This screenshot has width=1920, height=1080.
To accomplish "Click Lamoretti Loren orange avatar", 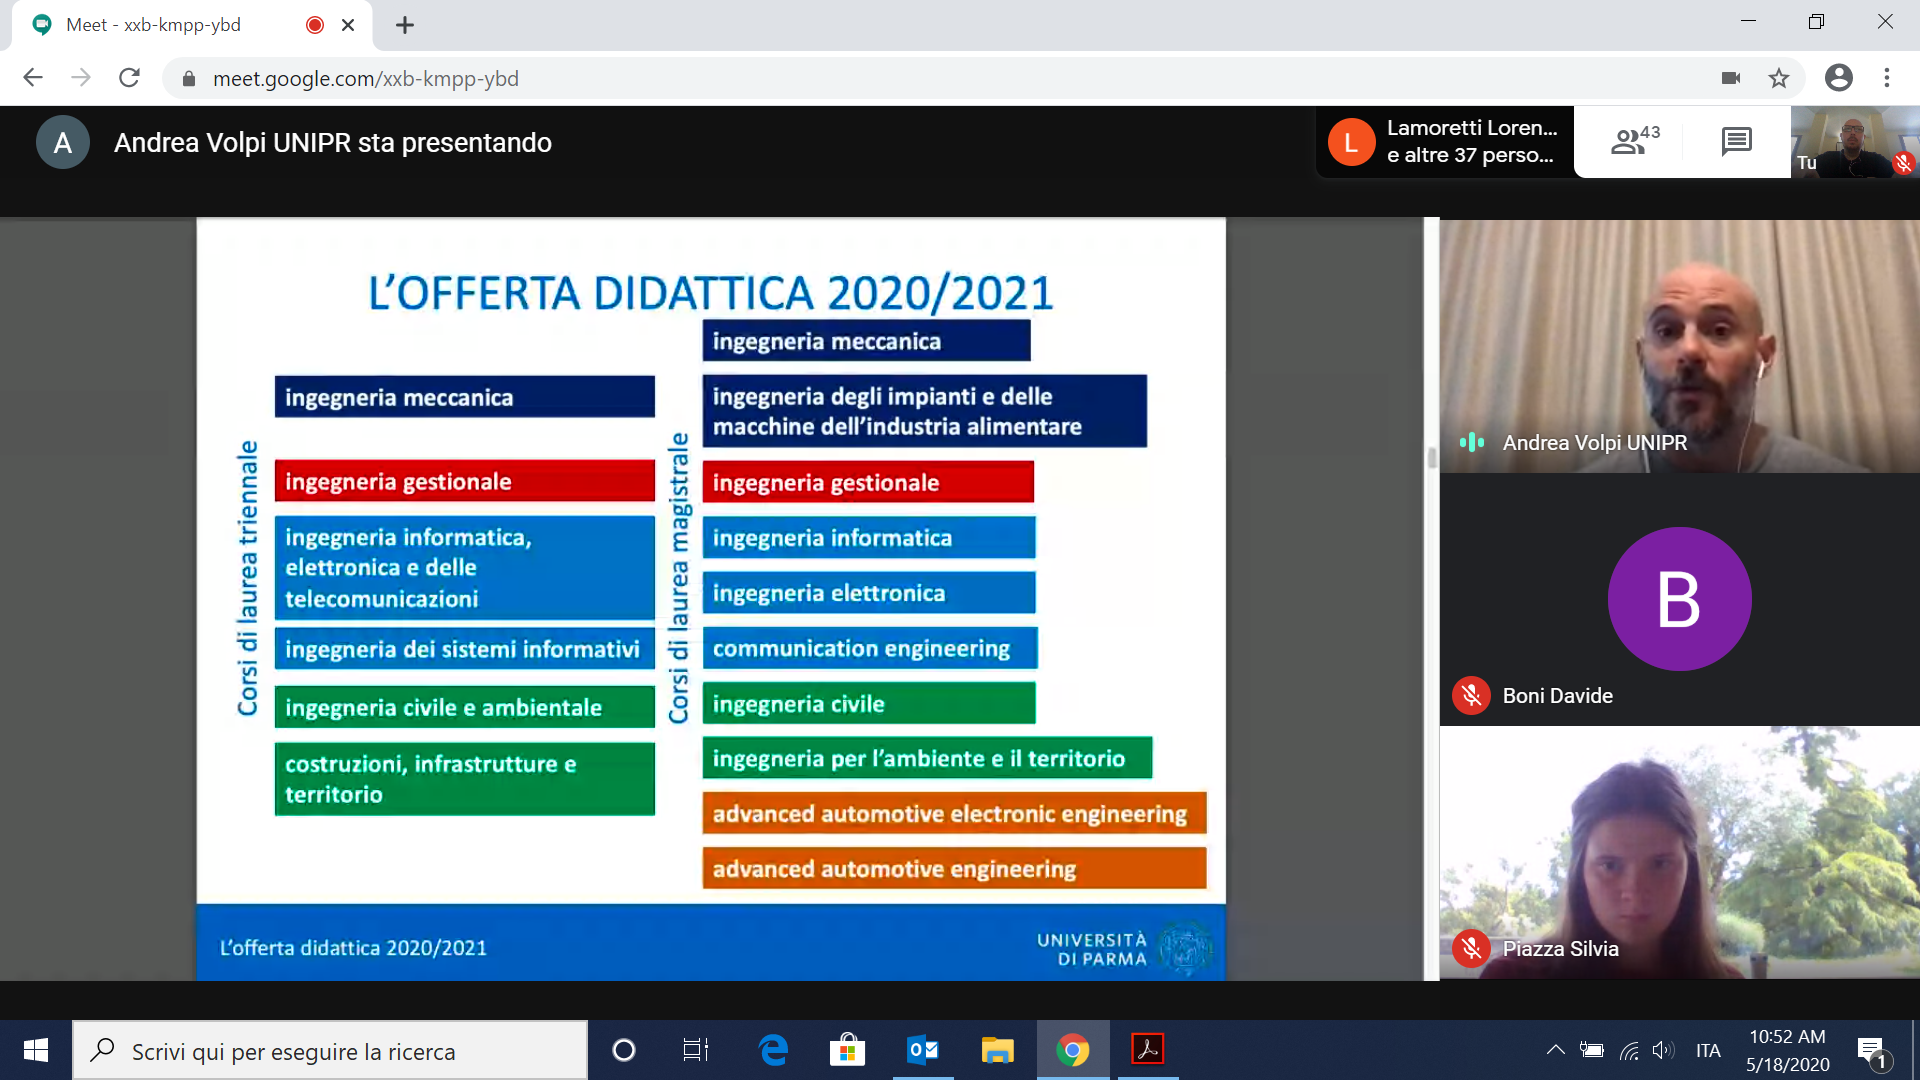I will 1351,141.
